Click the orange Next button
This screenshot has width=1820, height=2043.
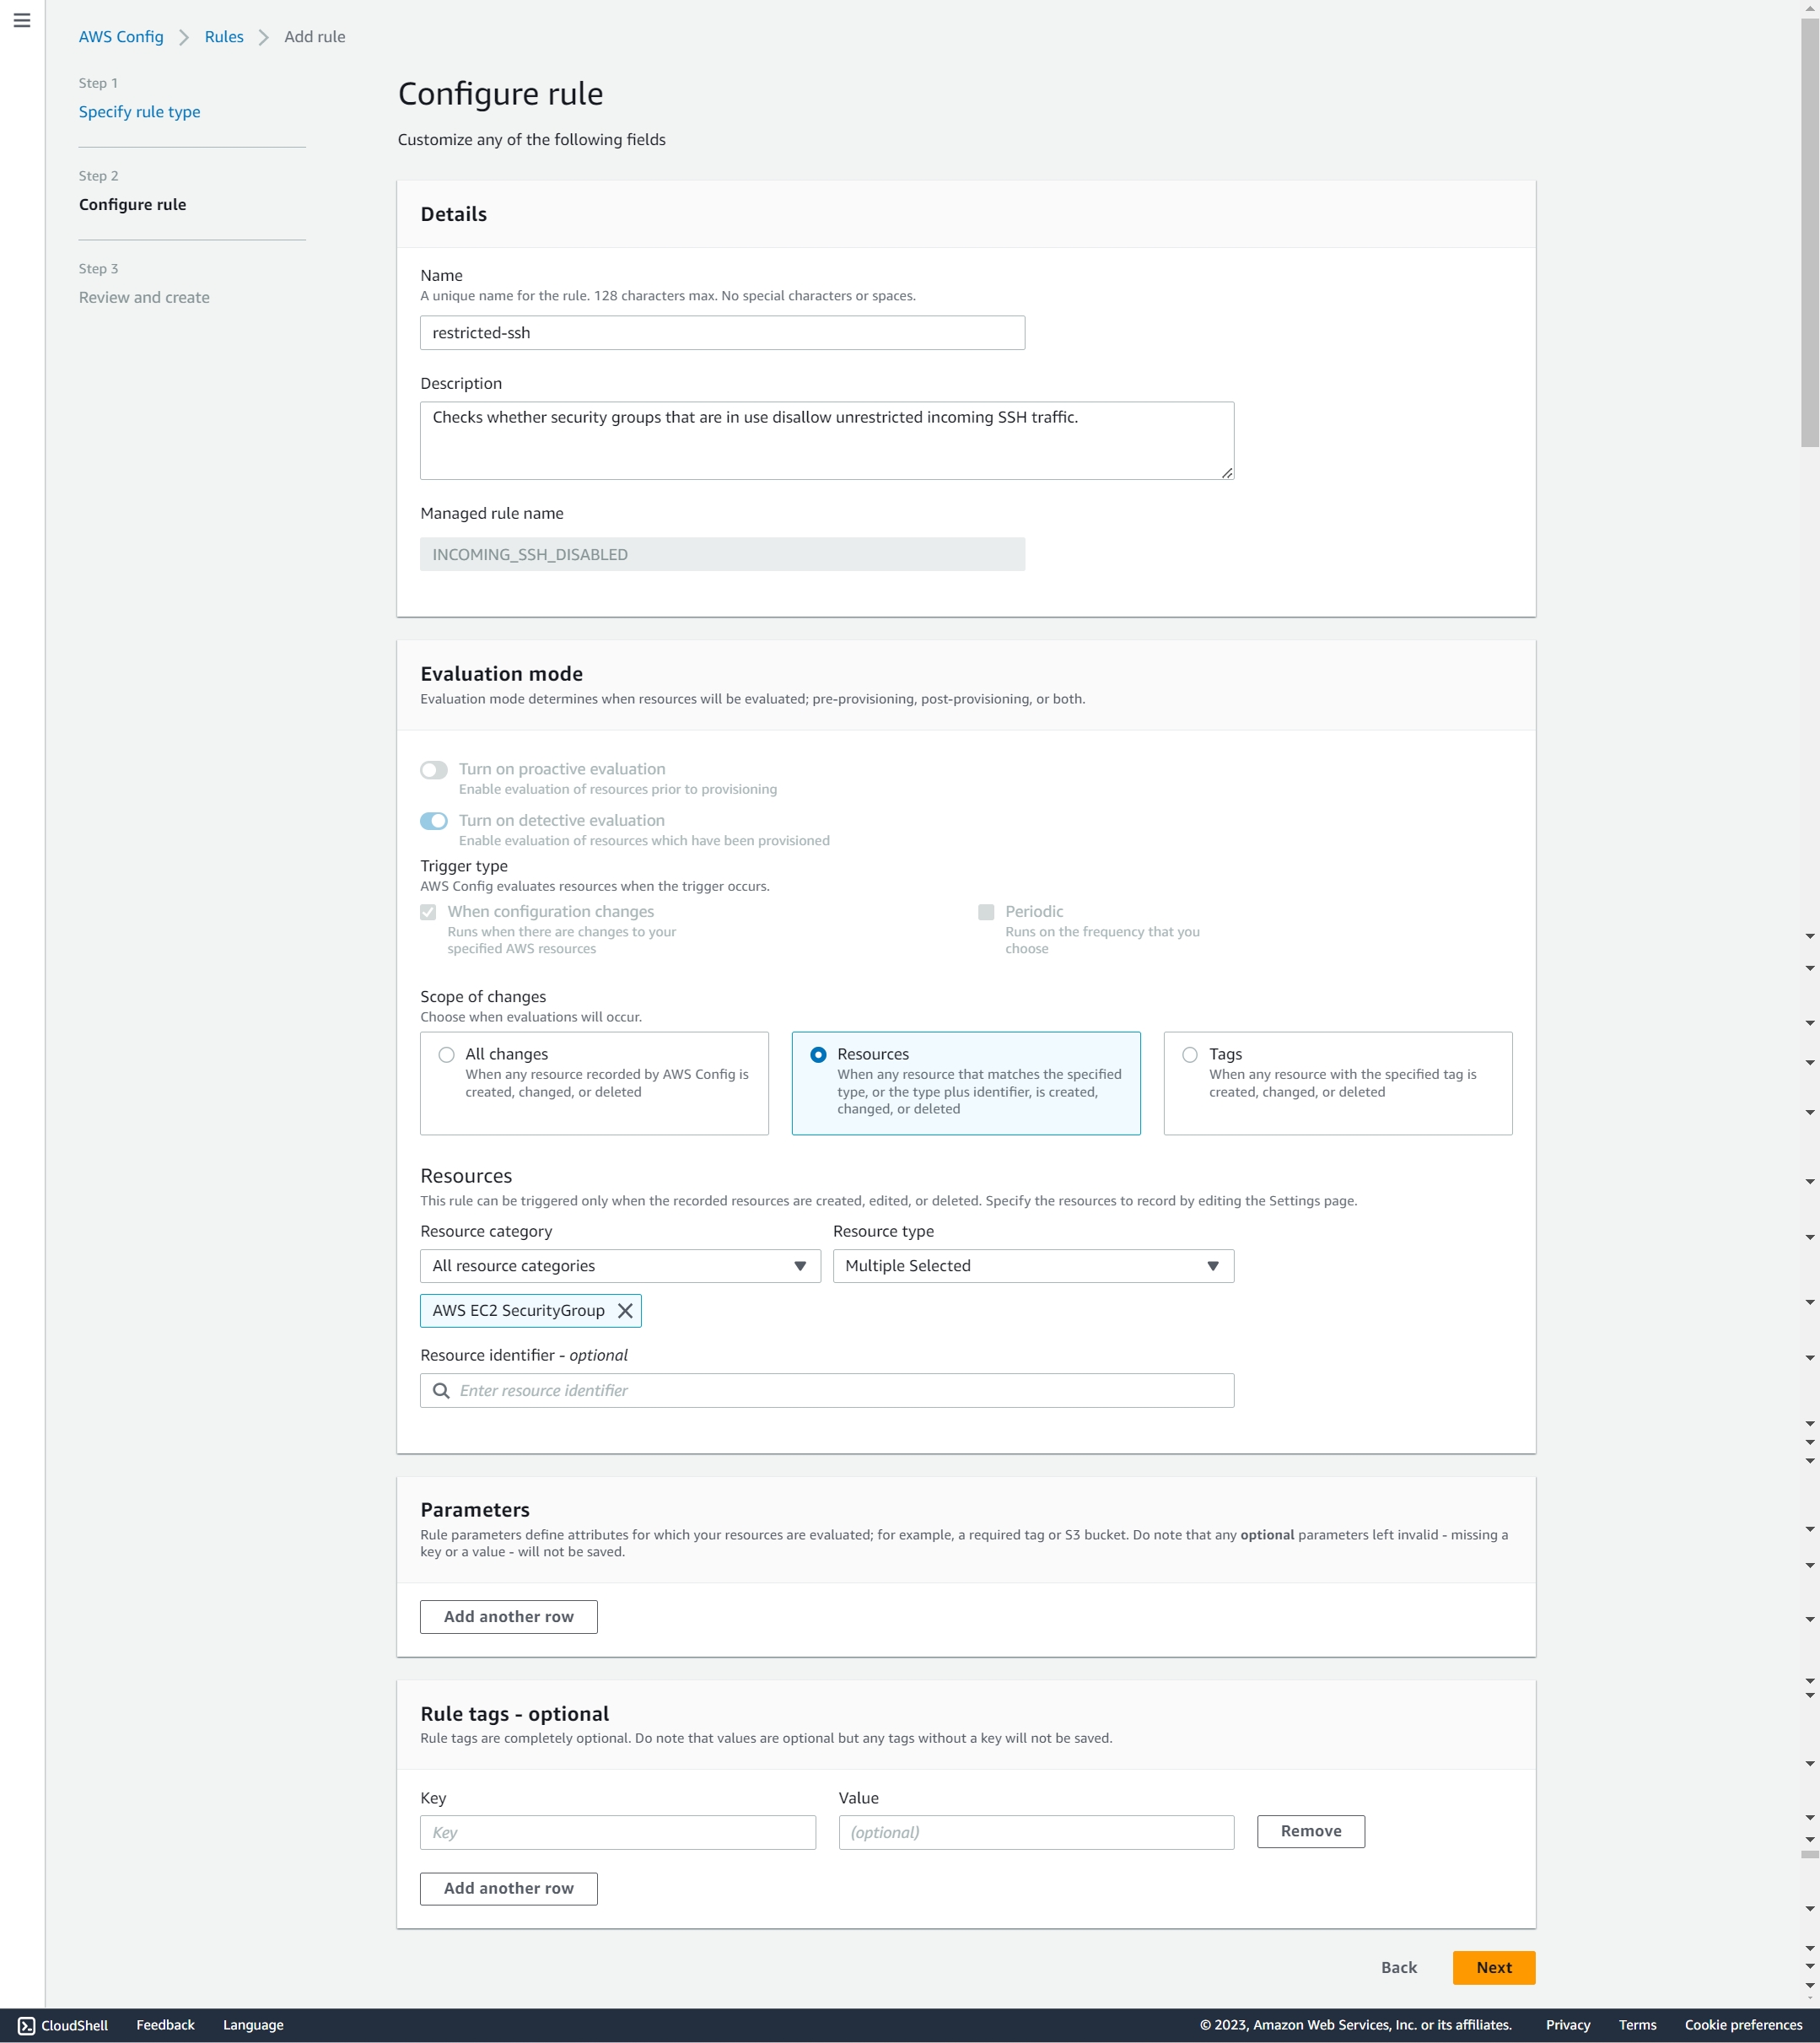(x=1493, y=1967)
